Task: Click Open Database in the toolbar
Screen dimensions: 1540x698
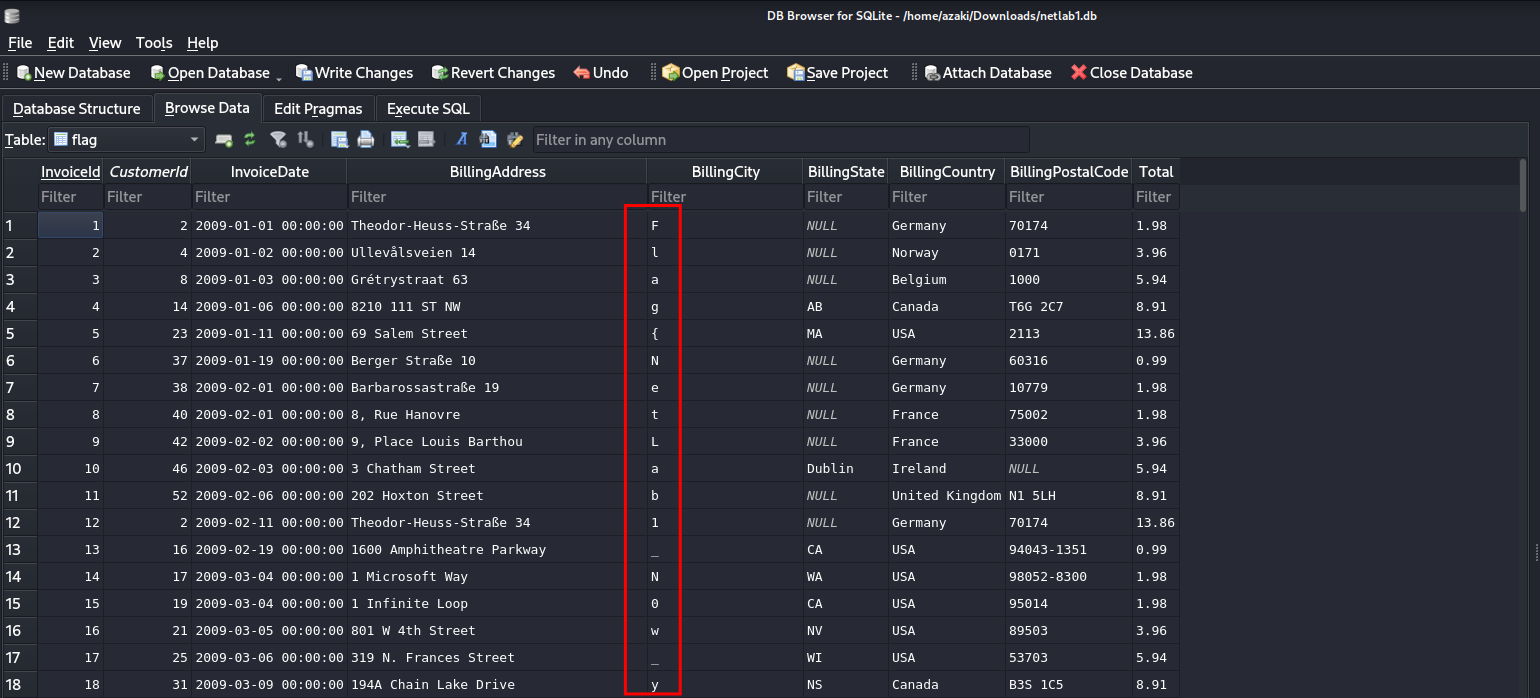Action: [210, 73]
